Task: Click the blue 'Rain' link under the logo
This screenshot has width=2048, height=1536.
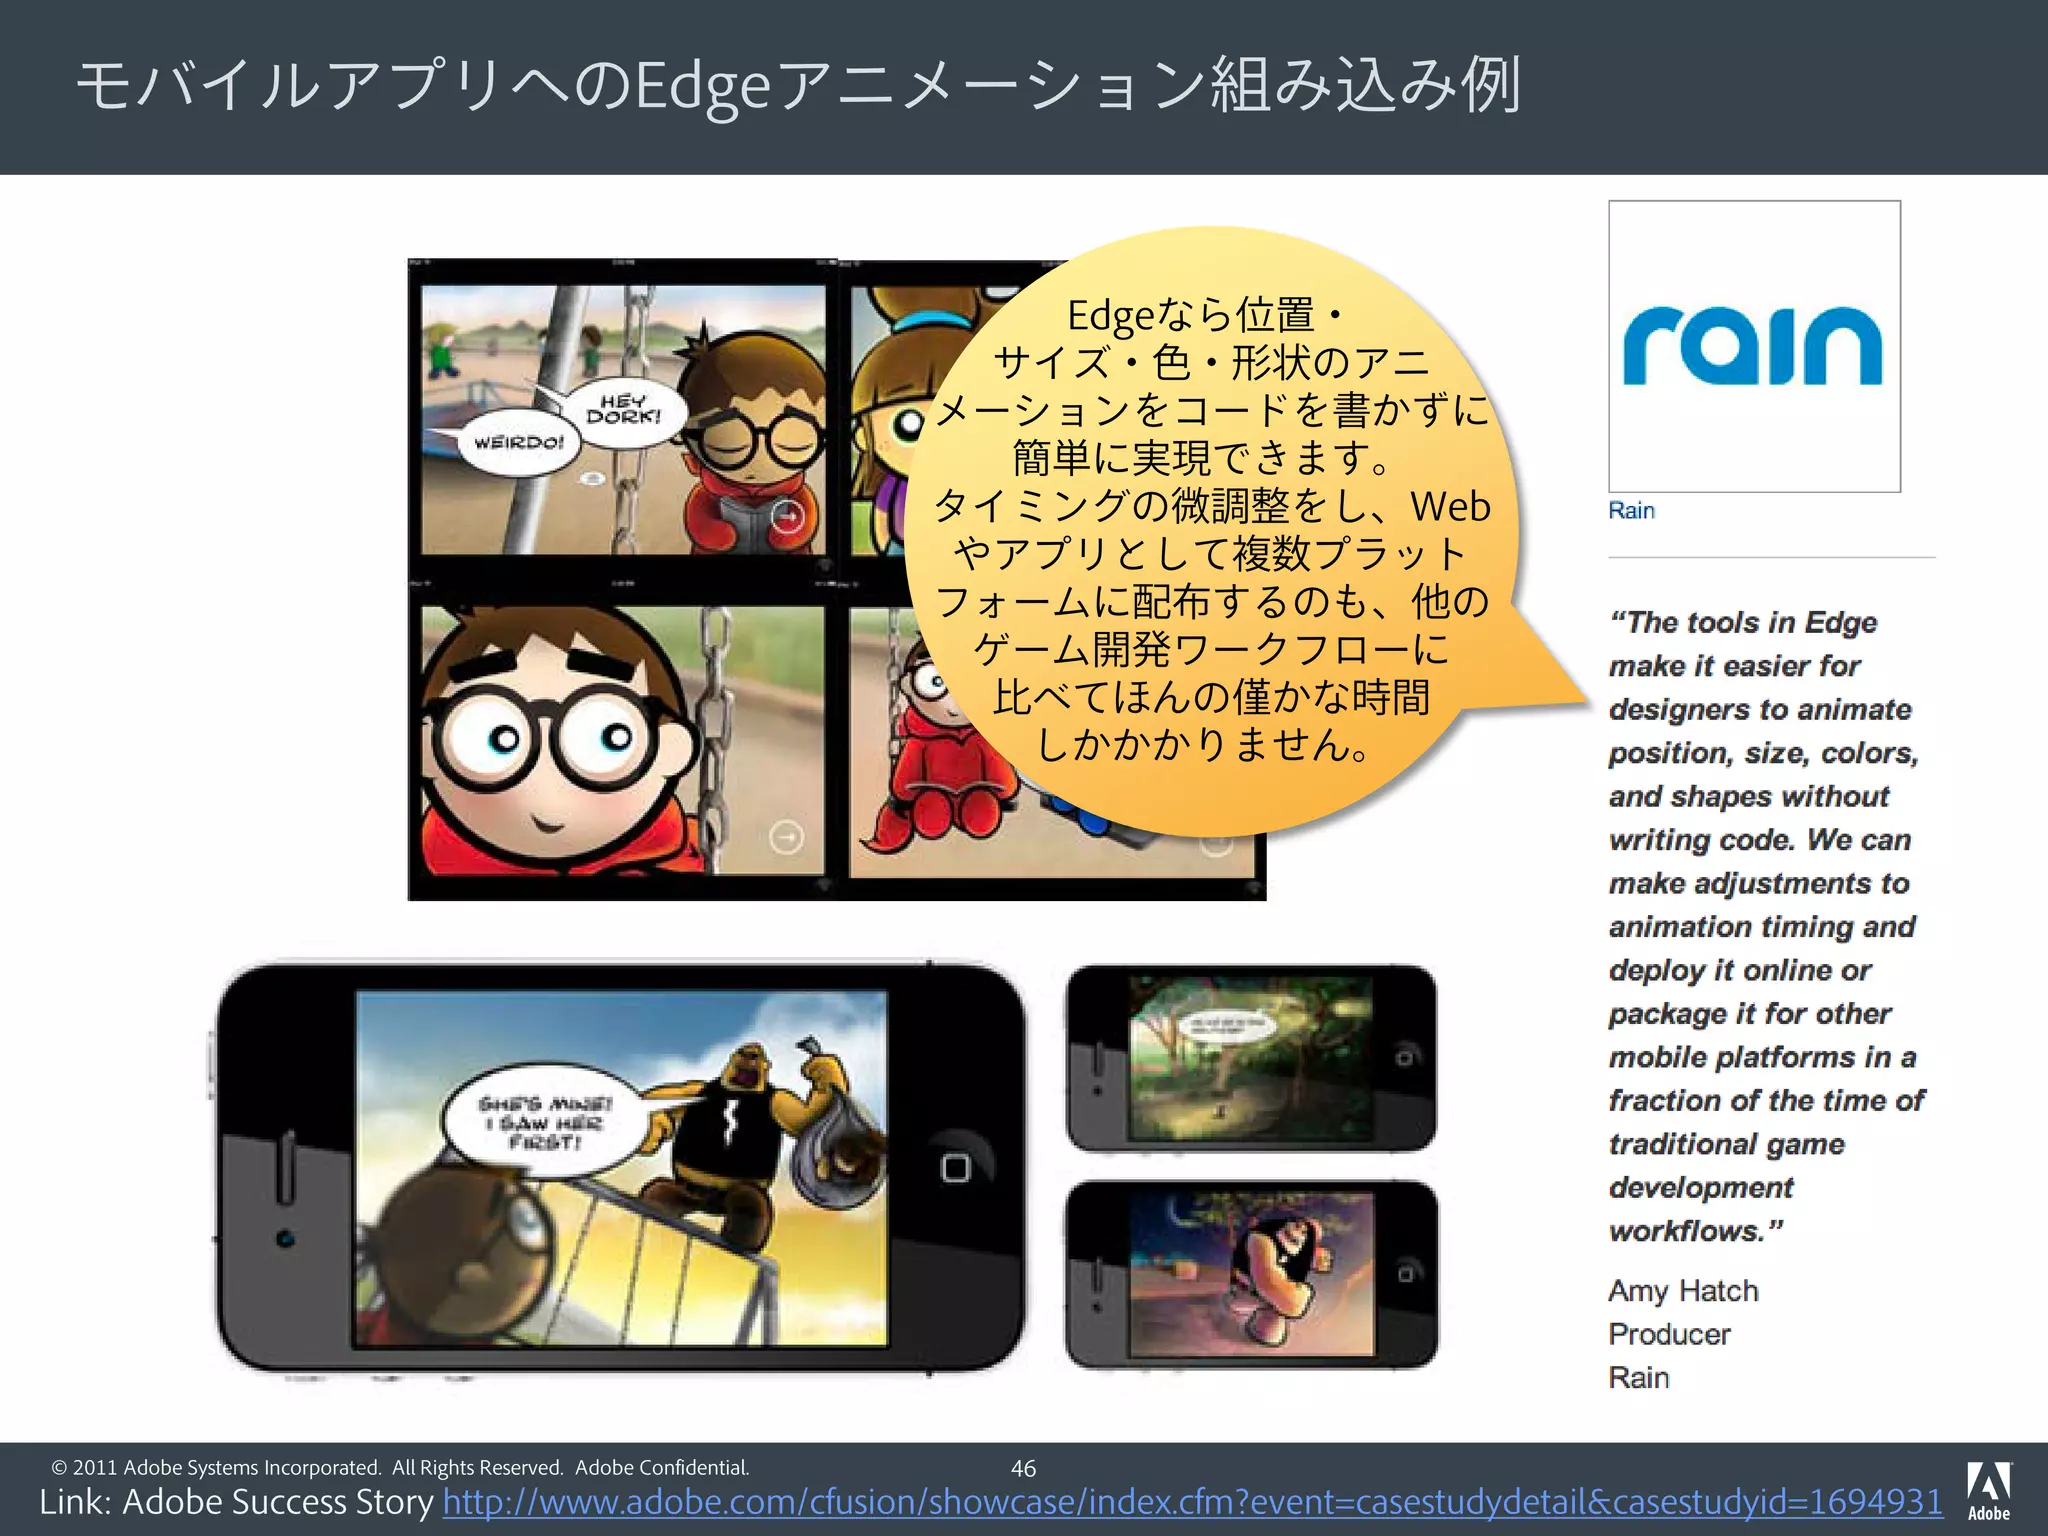Action: tap(1631, 510)
